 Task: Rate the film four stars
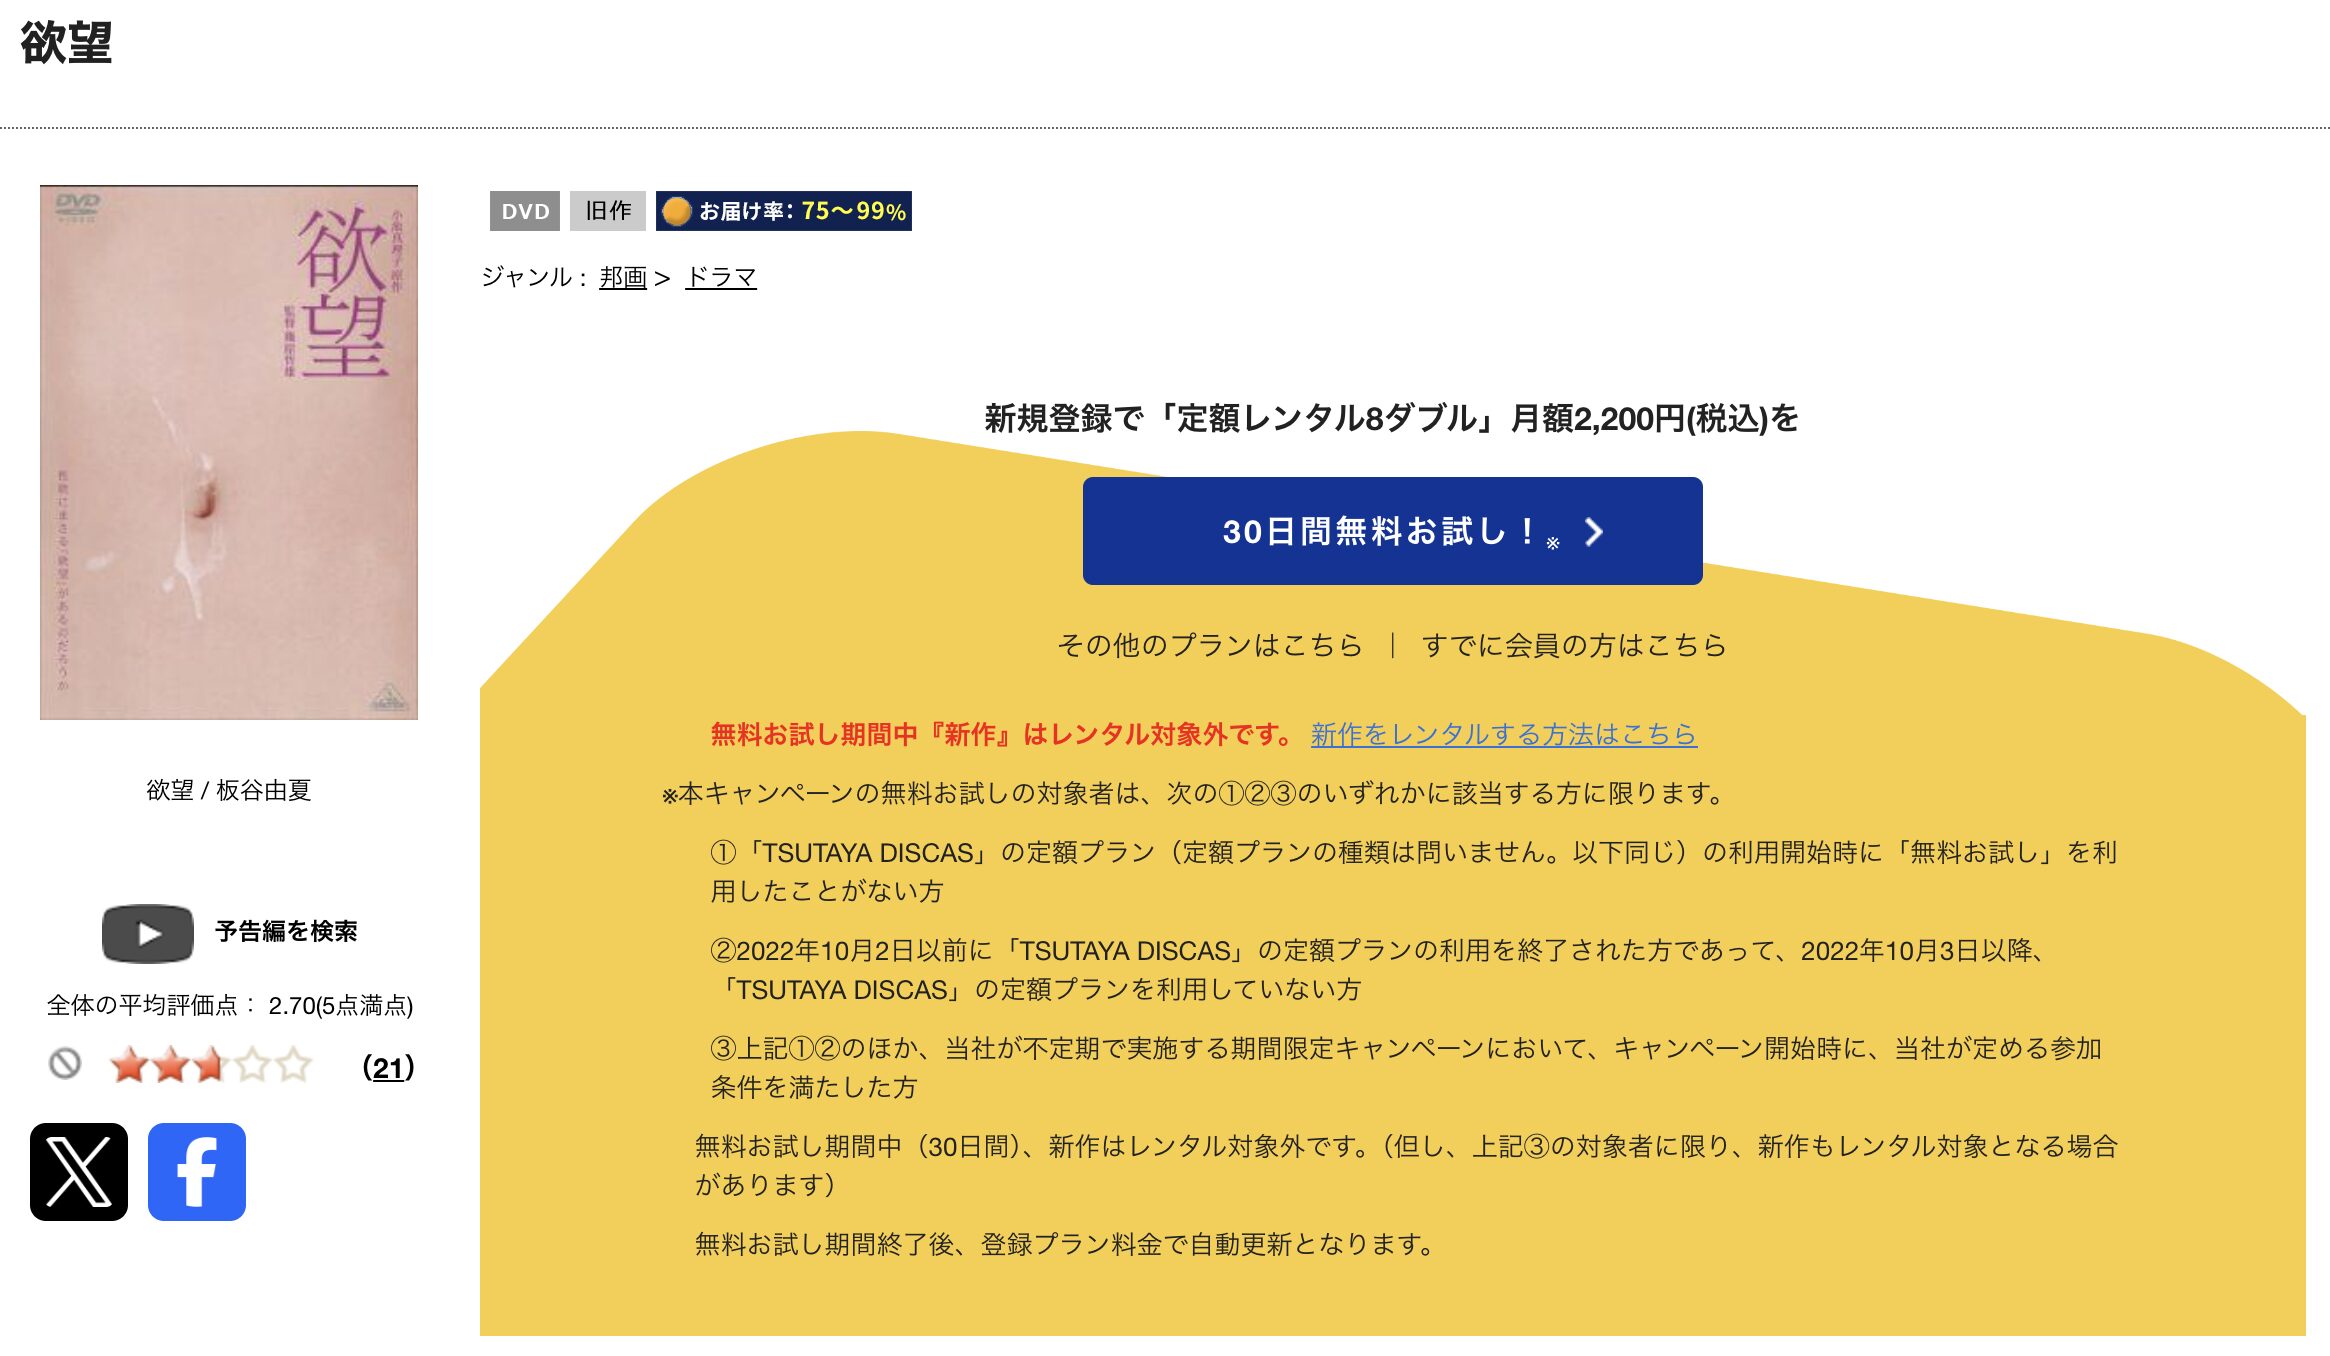[253, 1065]
